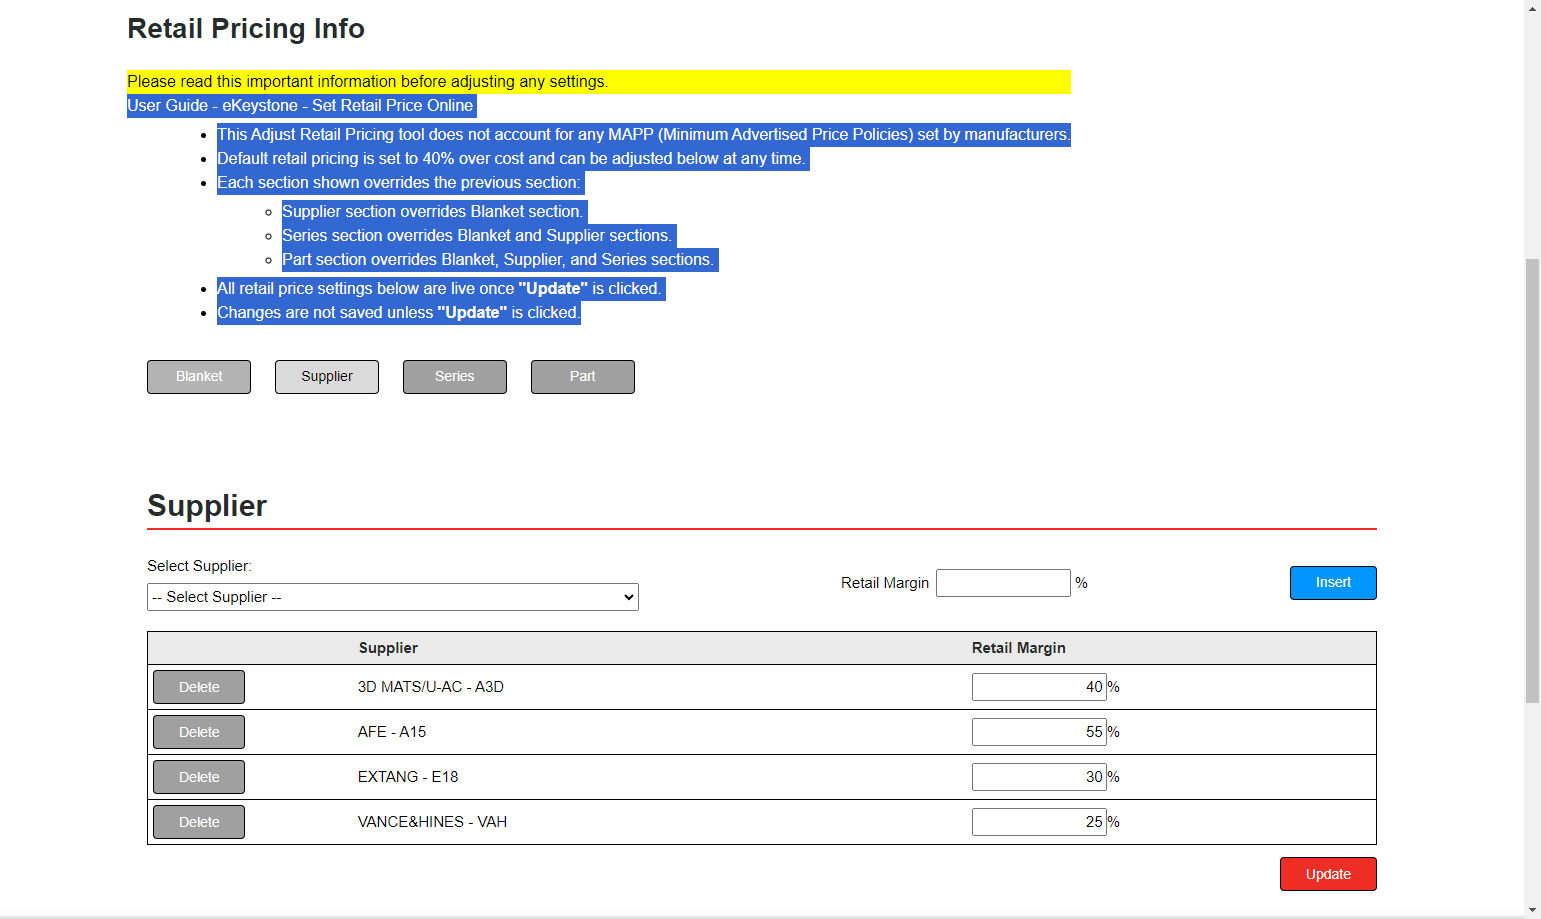The height and width of the screenshot is (919, 1541).
Task: Edit retail margin for 3D MATS/U-AC - A3D
Action: pyautogui.click(x=1039, y=687)
